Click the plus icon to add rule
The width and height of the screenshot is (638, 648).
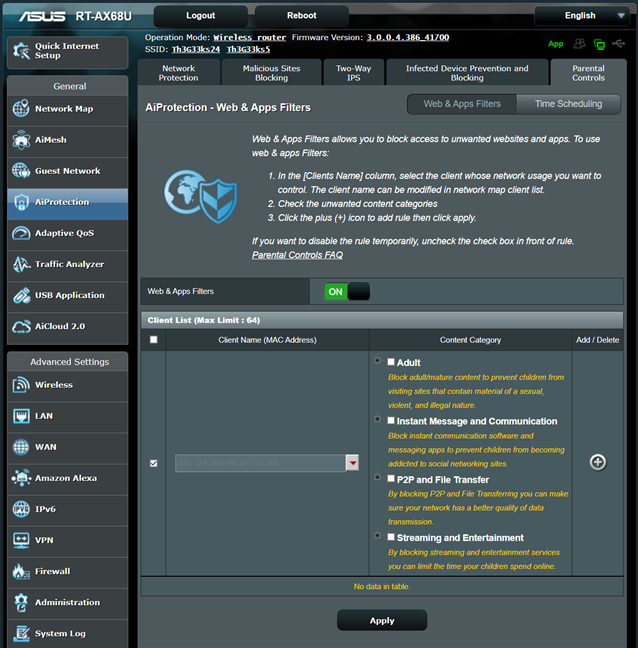pos(598,462)
